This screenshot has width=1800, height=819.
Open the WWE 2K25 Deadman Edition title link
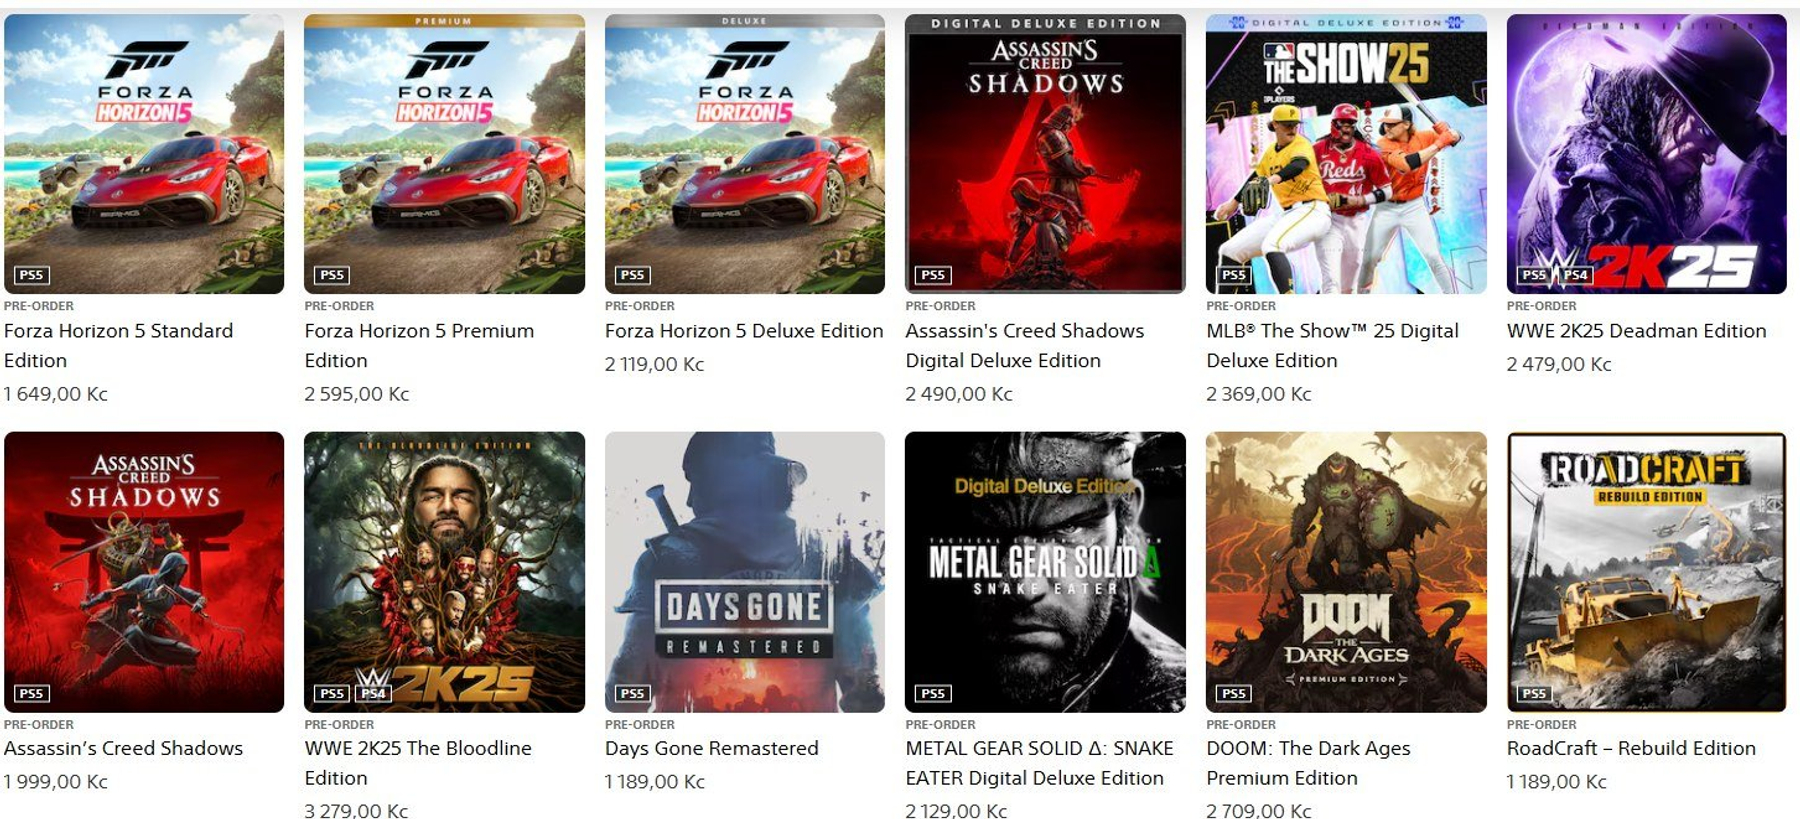[1636, 331]
